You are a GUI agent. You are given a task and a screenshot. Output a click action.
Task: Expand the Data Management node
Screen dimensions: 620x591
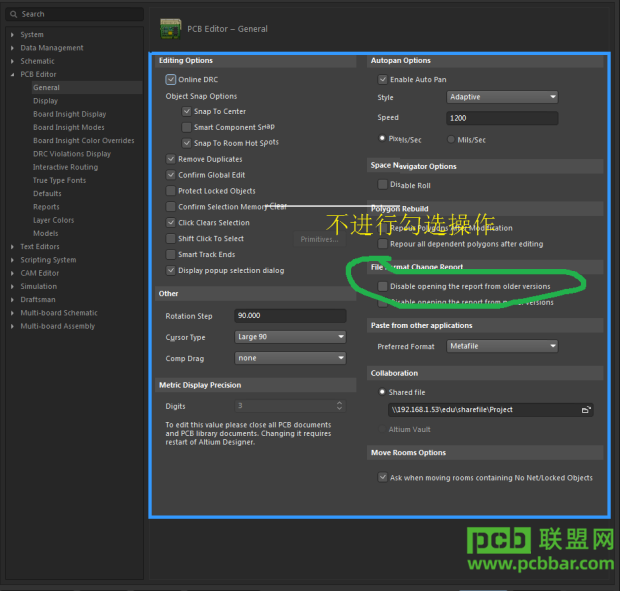point(12,48)
